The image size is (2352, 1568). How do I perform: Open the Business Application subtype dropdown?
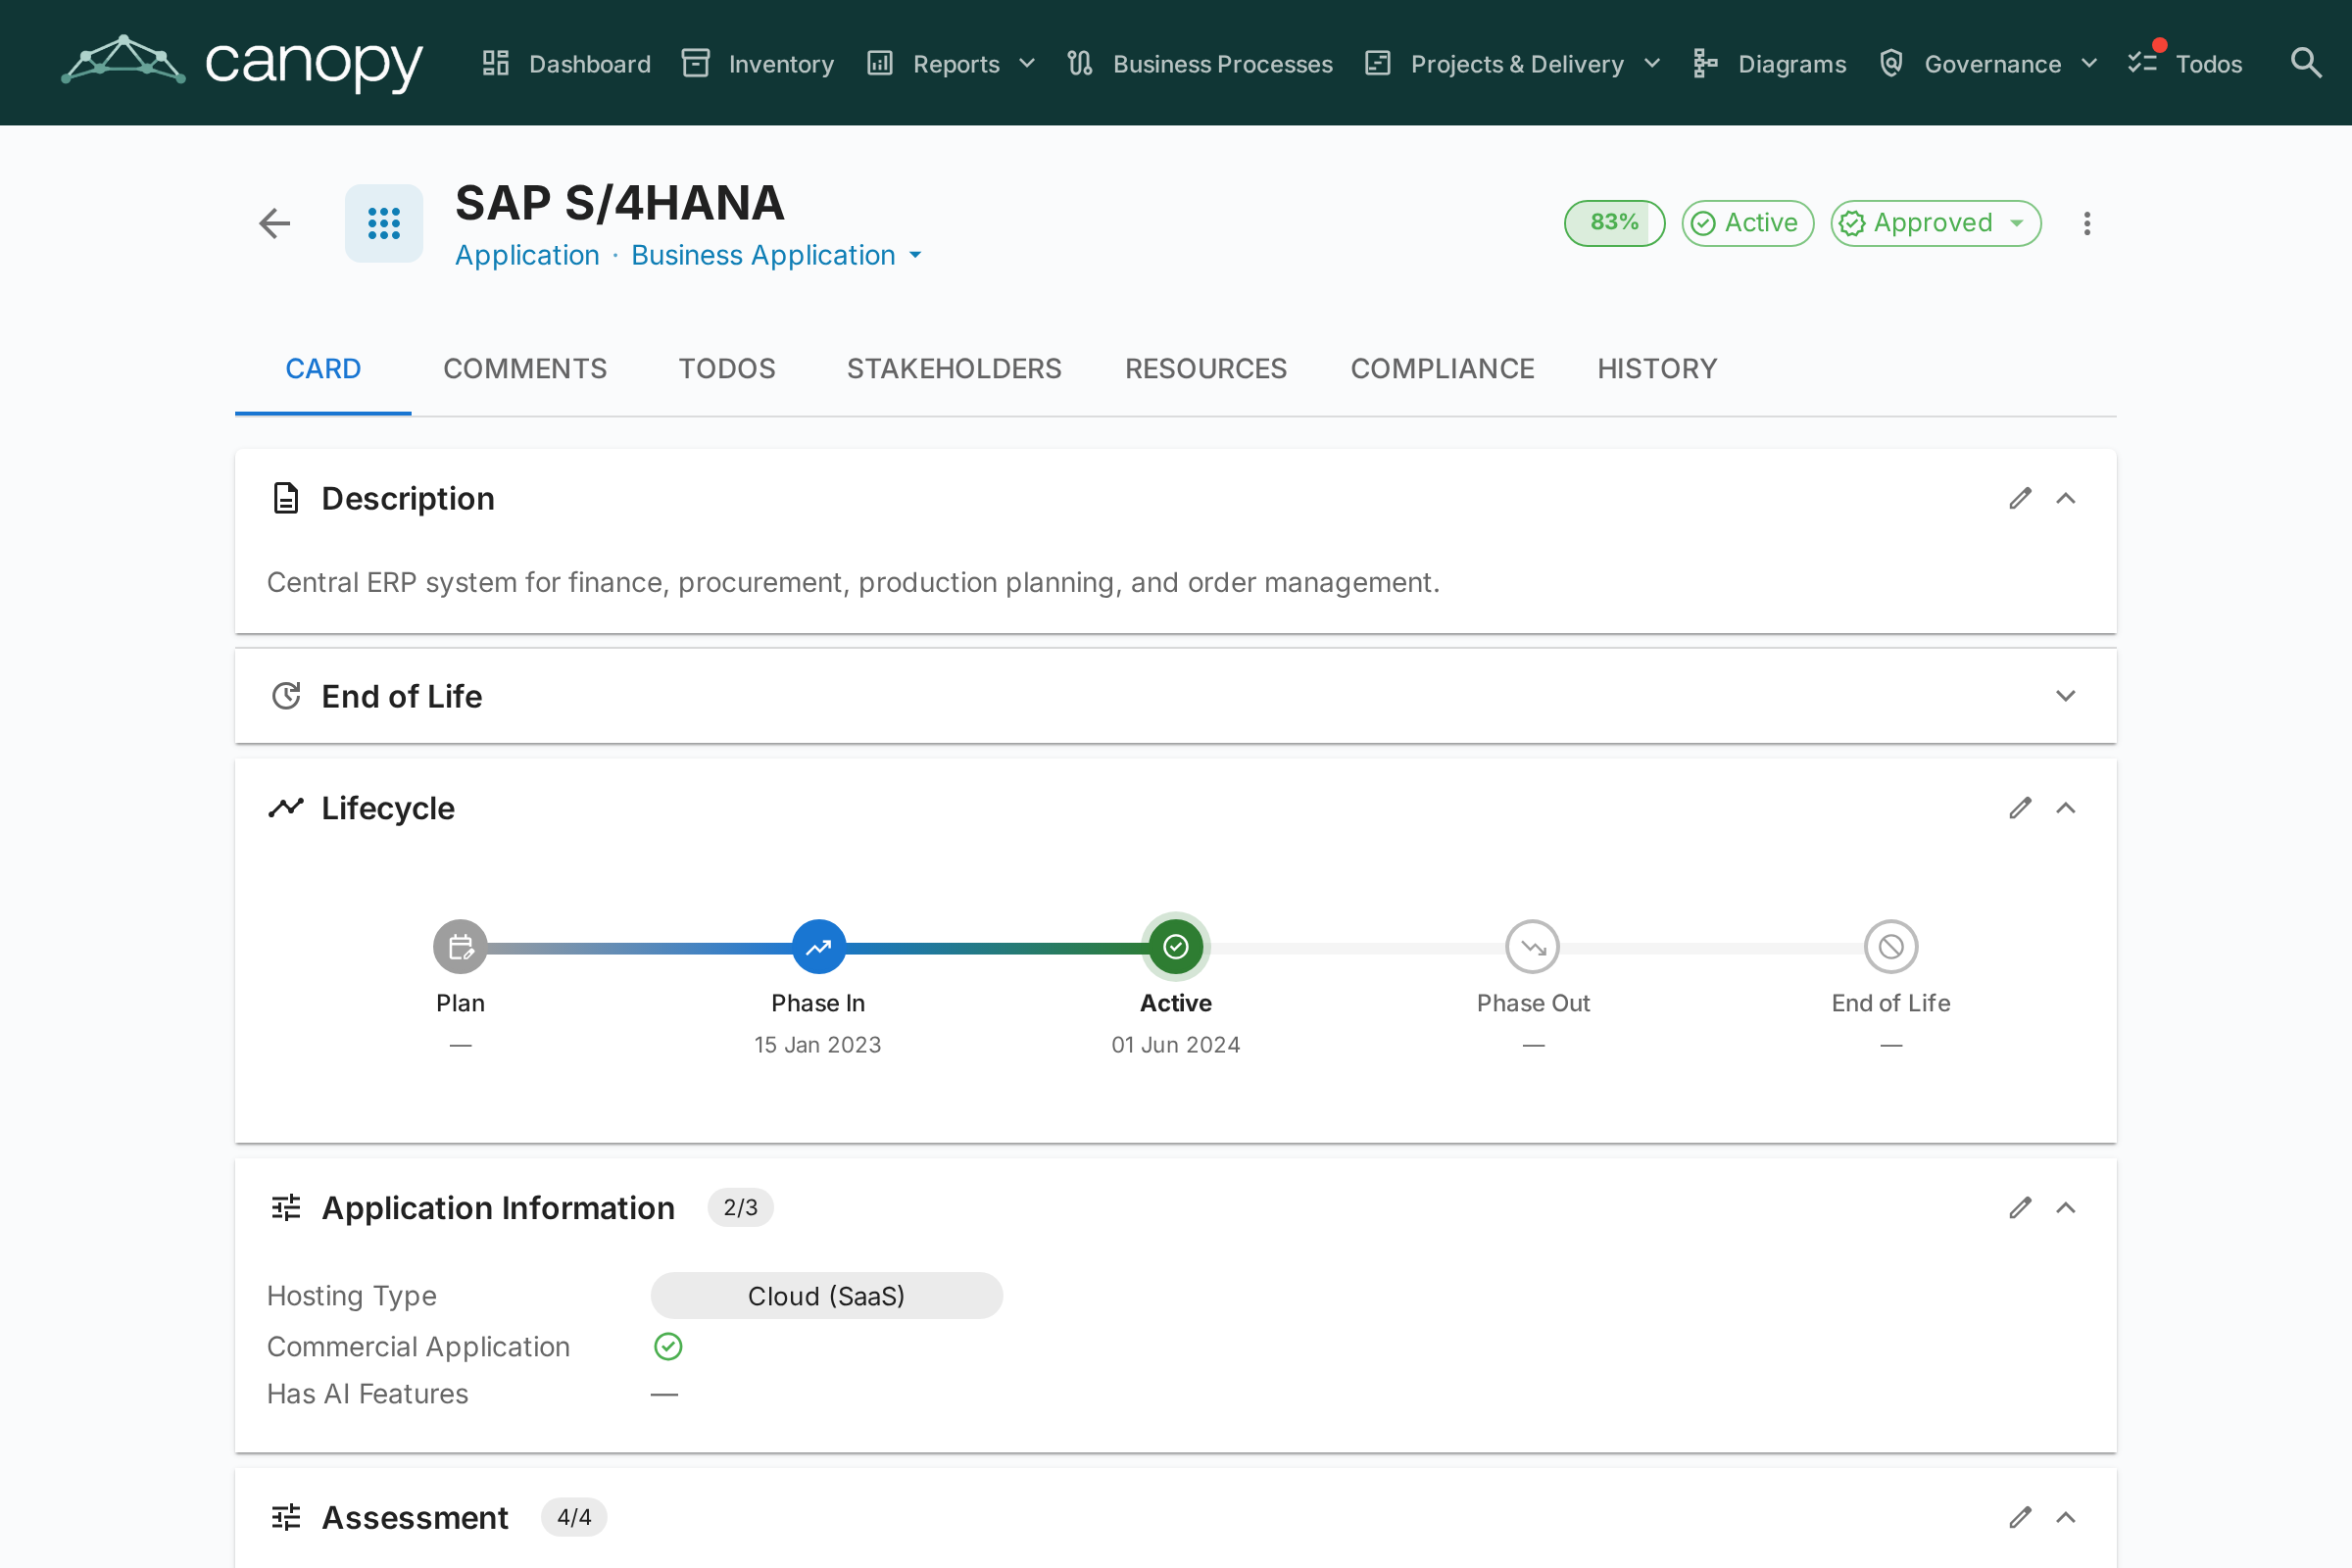777,255
